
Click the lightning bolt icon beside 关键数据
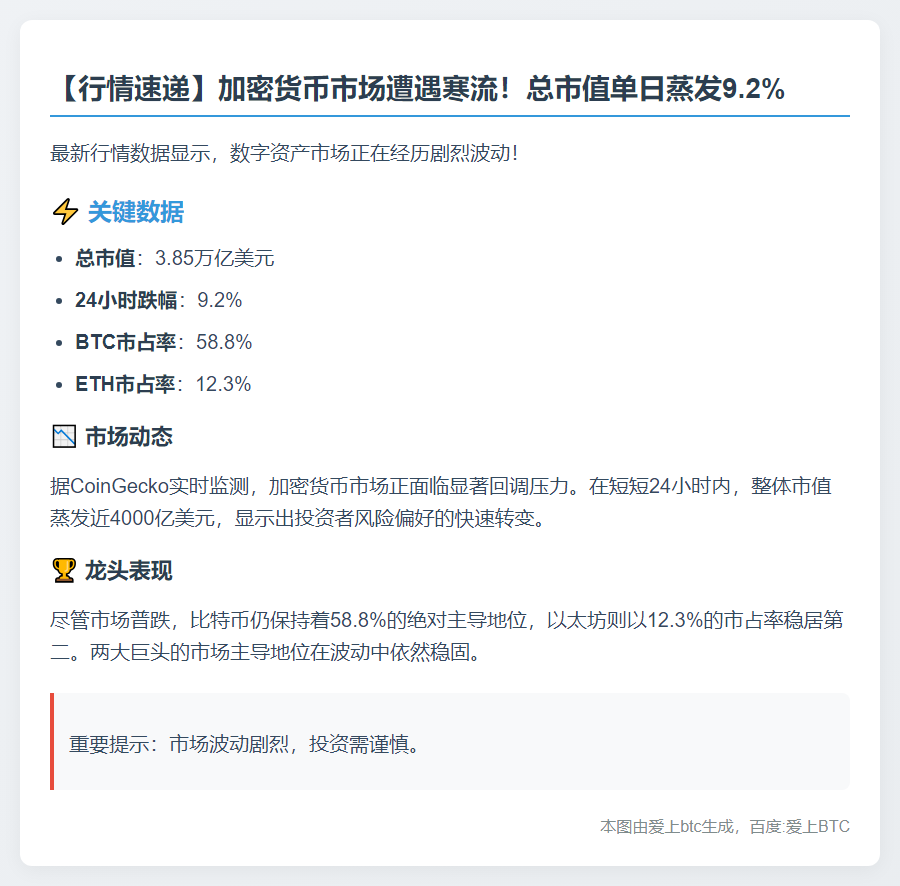click(64, 212)
